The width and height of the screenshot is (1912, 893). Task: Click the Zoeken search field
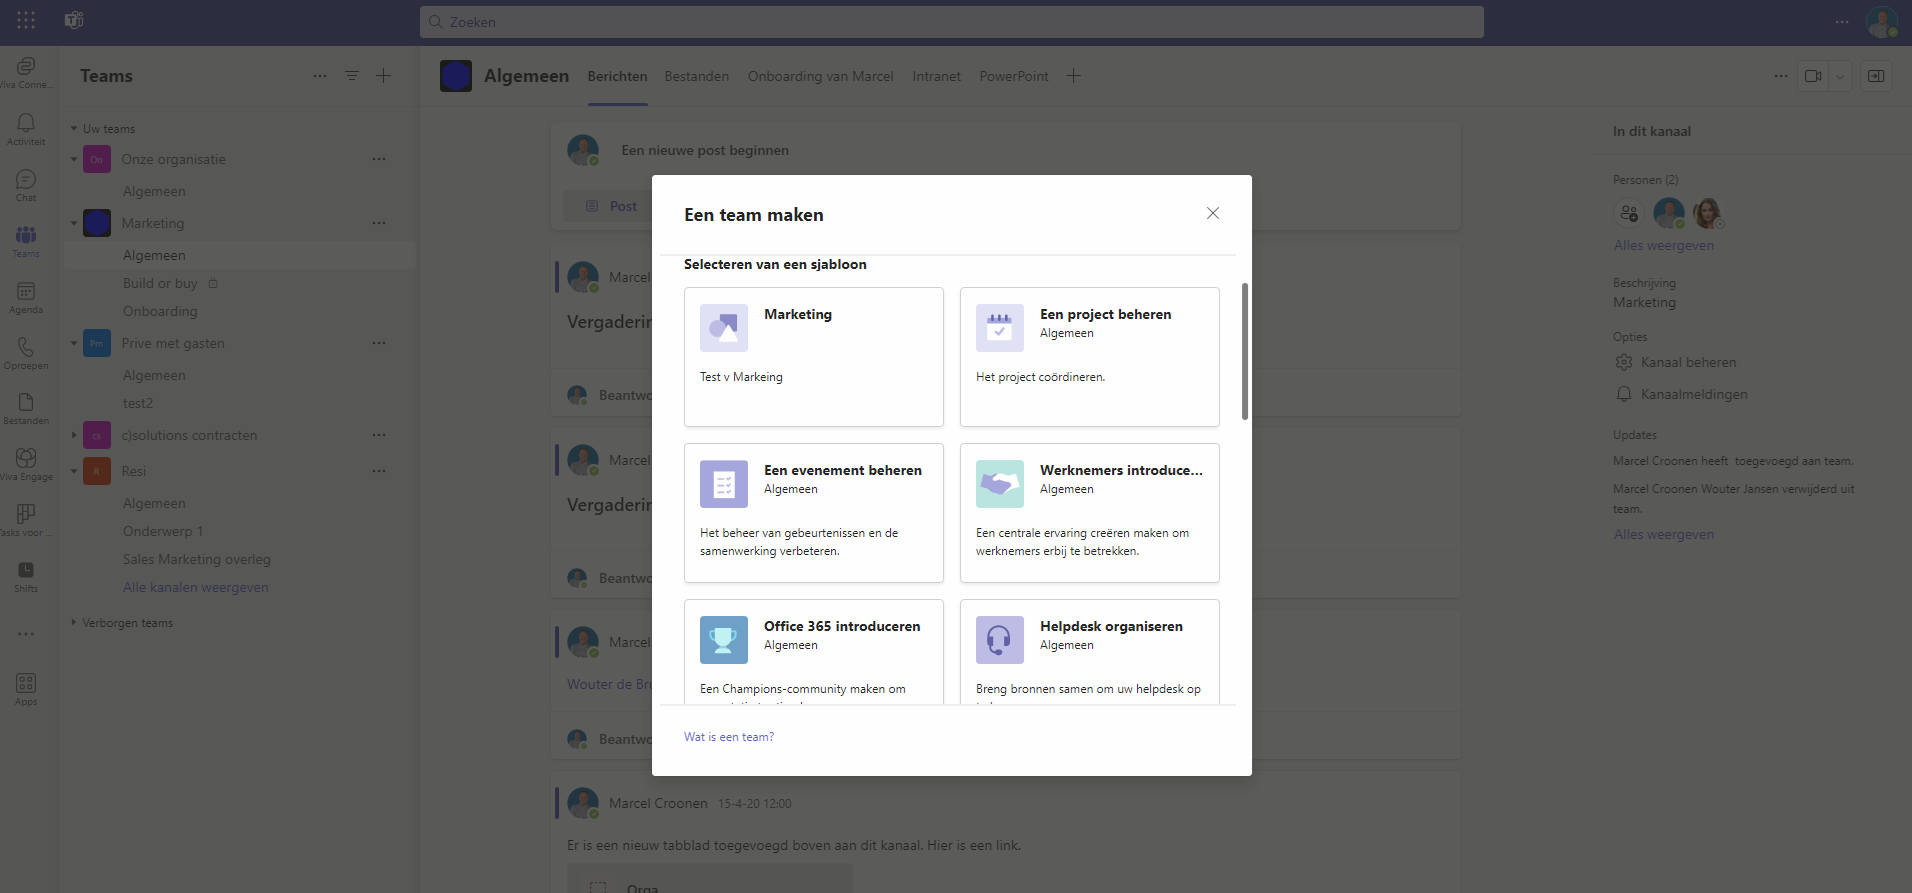(952, 22)
